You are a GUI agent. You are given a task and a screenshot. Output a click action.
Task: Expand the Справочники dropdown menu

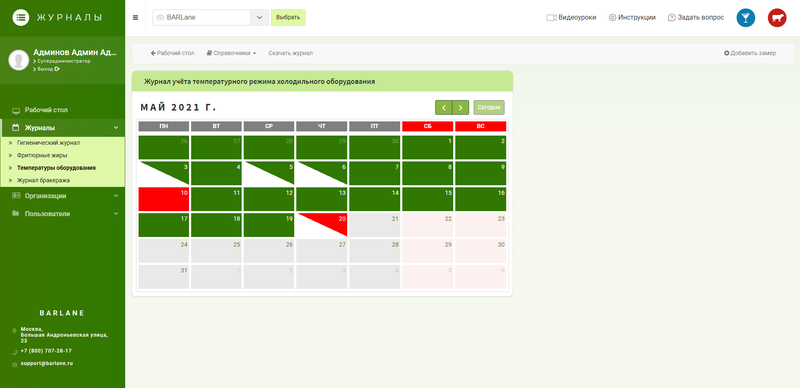tap(231, 53)
